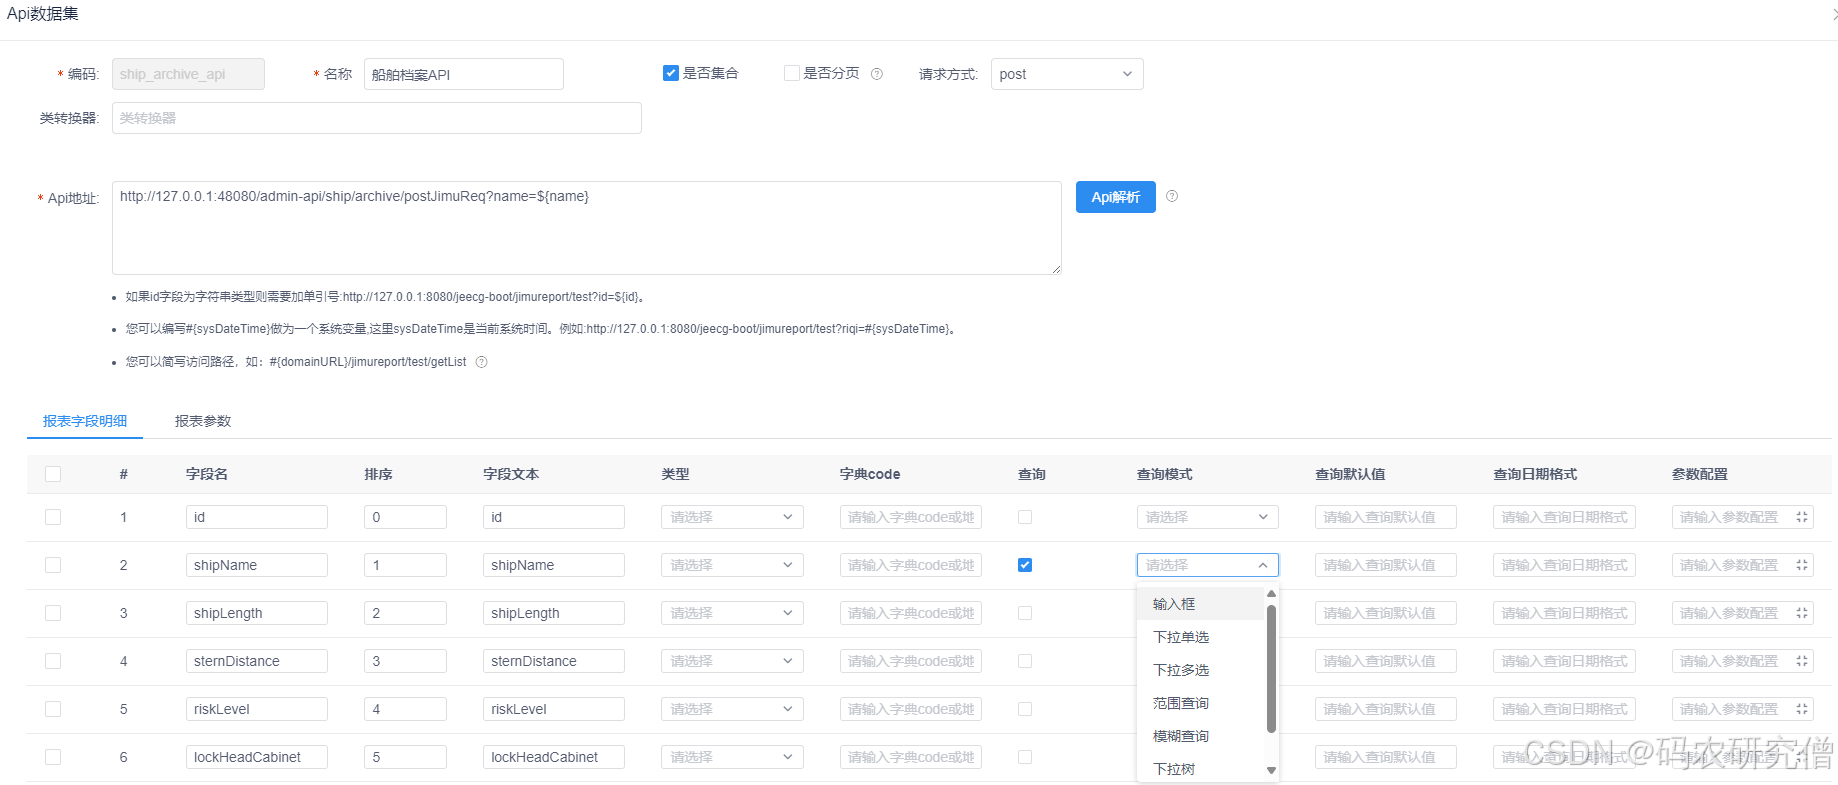The width and height of the screenshot is (1838, 785).
Task: Click the Api解析 button
Action: (x=1116, y=197)
